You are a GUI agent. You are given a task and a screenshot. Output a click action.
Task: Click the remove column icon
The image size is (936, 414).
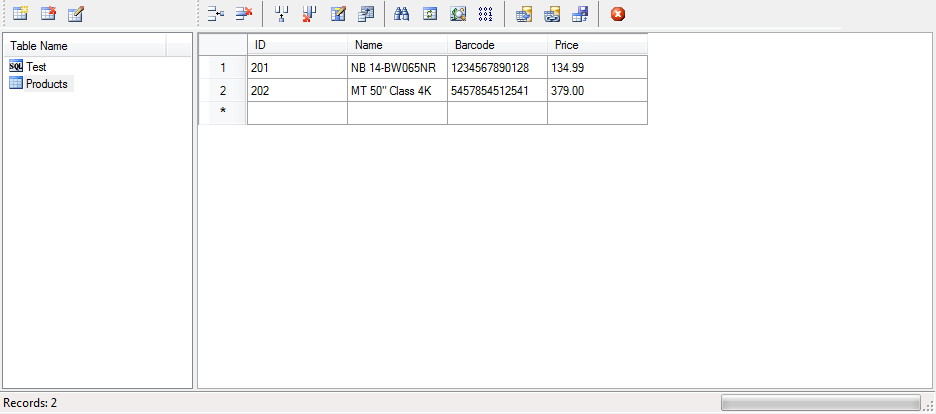coord(309,14)
